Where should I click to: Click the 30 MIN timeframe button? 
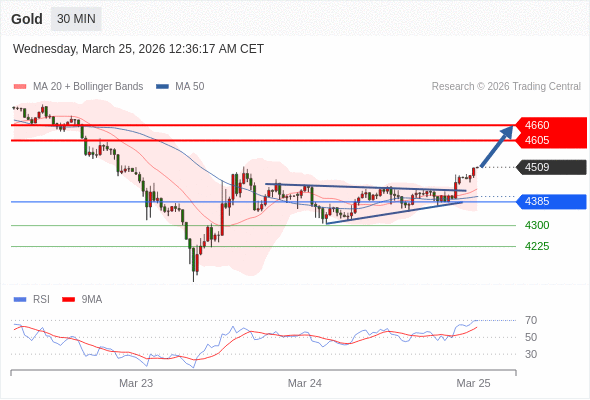coord(76,18)
